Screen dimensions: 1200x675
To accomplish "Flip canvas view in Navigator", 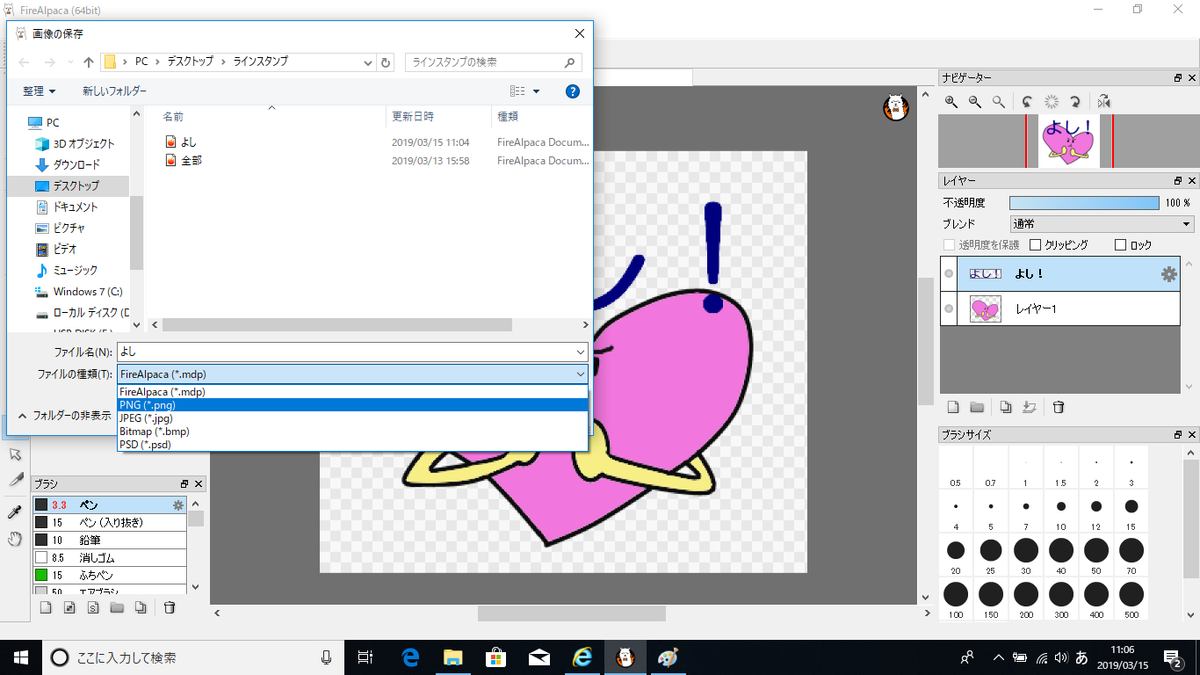I will (1103, 102).
